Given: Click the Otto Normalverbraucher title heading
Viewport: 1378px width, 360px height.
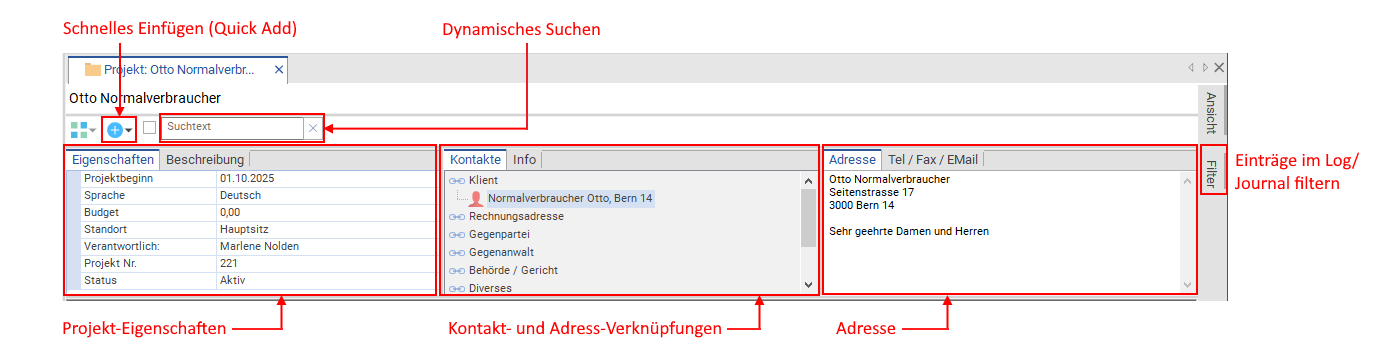Looking at the screenshot, I should pyautogui.click(x=145, y=98).
